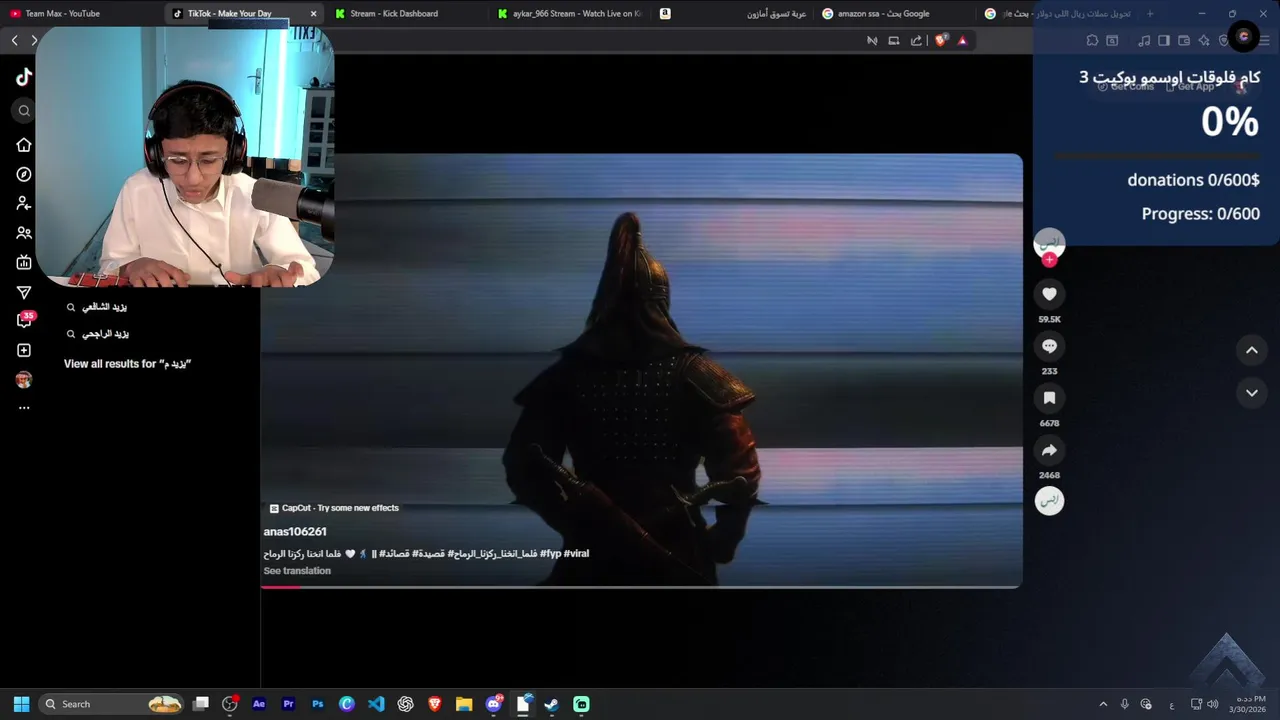Screen dimensions: 1280x720
Task: Share the video via arrow icon
Action: pos(1049,450)
